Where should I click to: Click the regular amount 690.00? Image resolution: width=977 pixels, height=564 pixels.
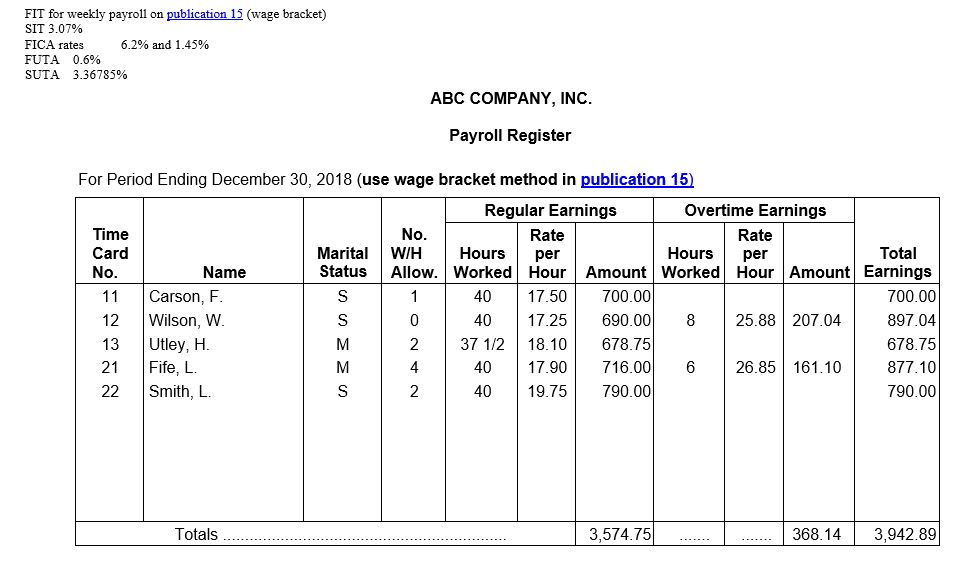pos(626,320)
